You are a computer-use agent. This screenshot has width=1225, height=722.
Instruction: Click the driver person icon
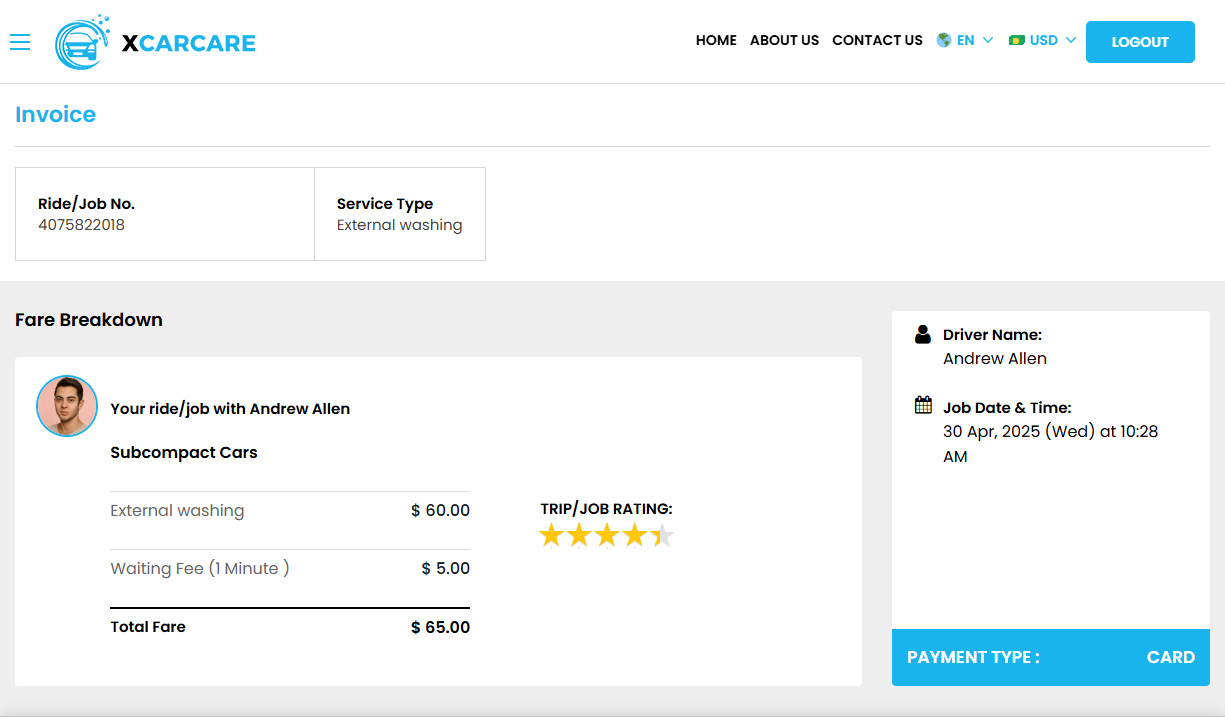[x=923, y=334]
